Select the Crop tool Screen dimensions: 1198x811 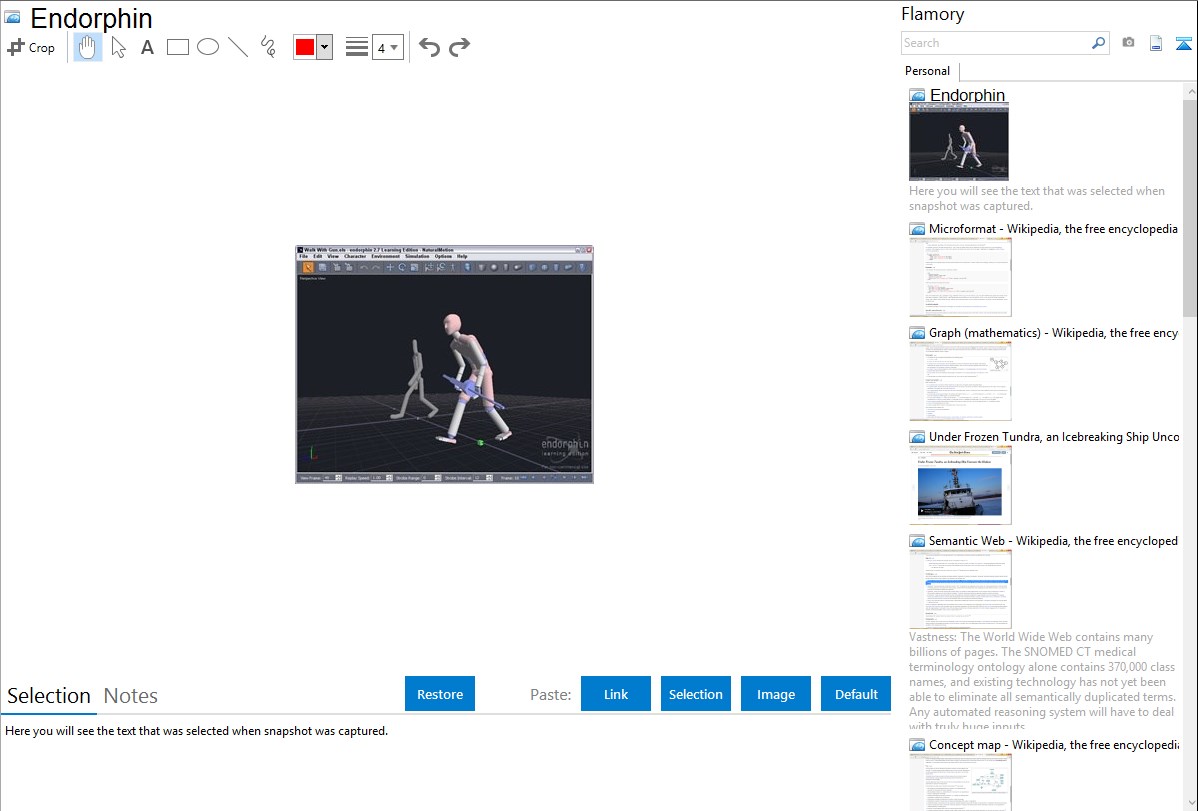[31, 47]
